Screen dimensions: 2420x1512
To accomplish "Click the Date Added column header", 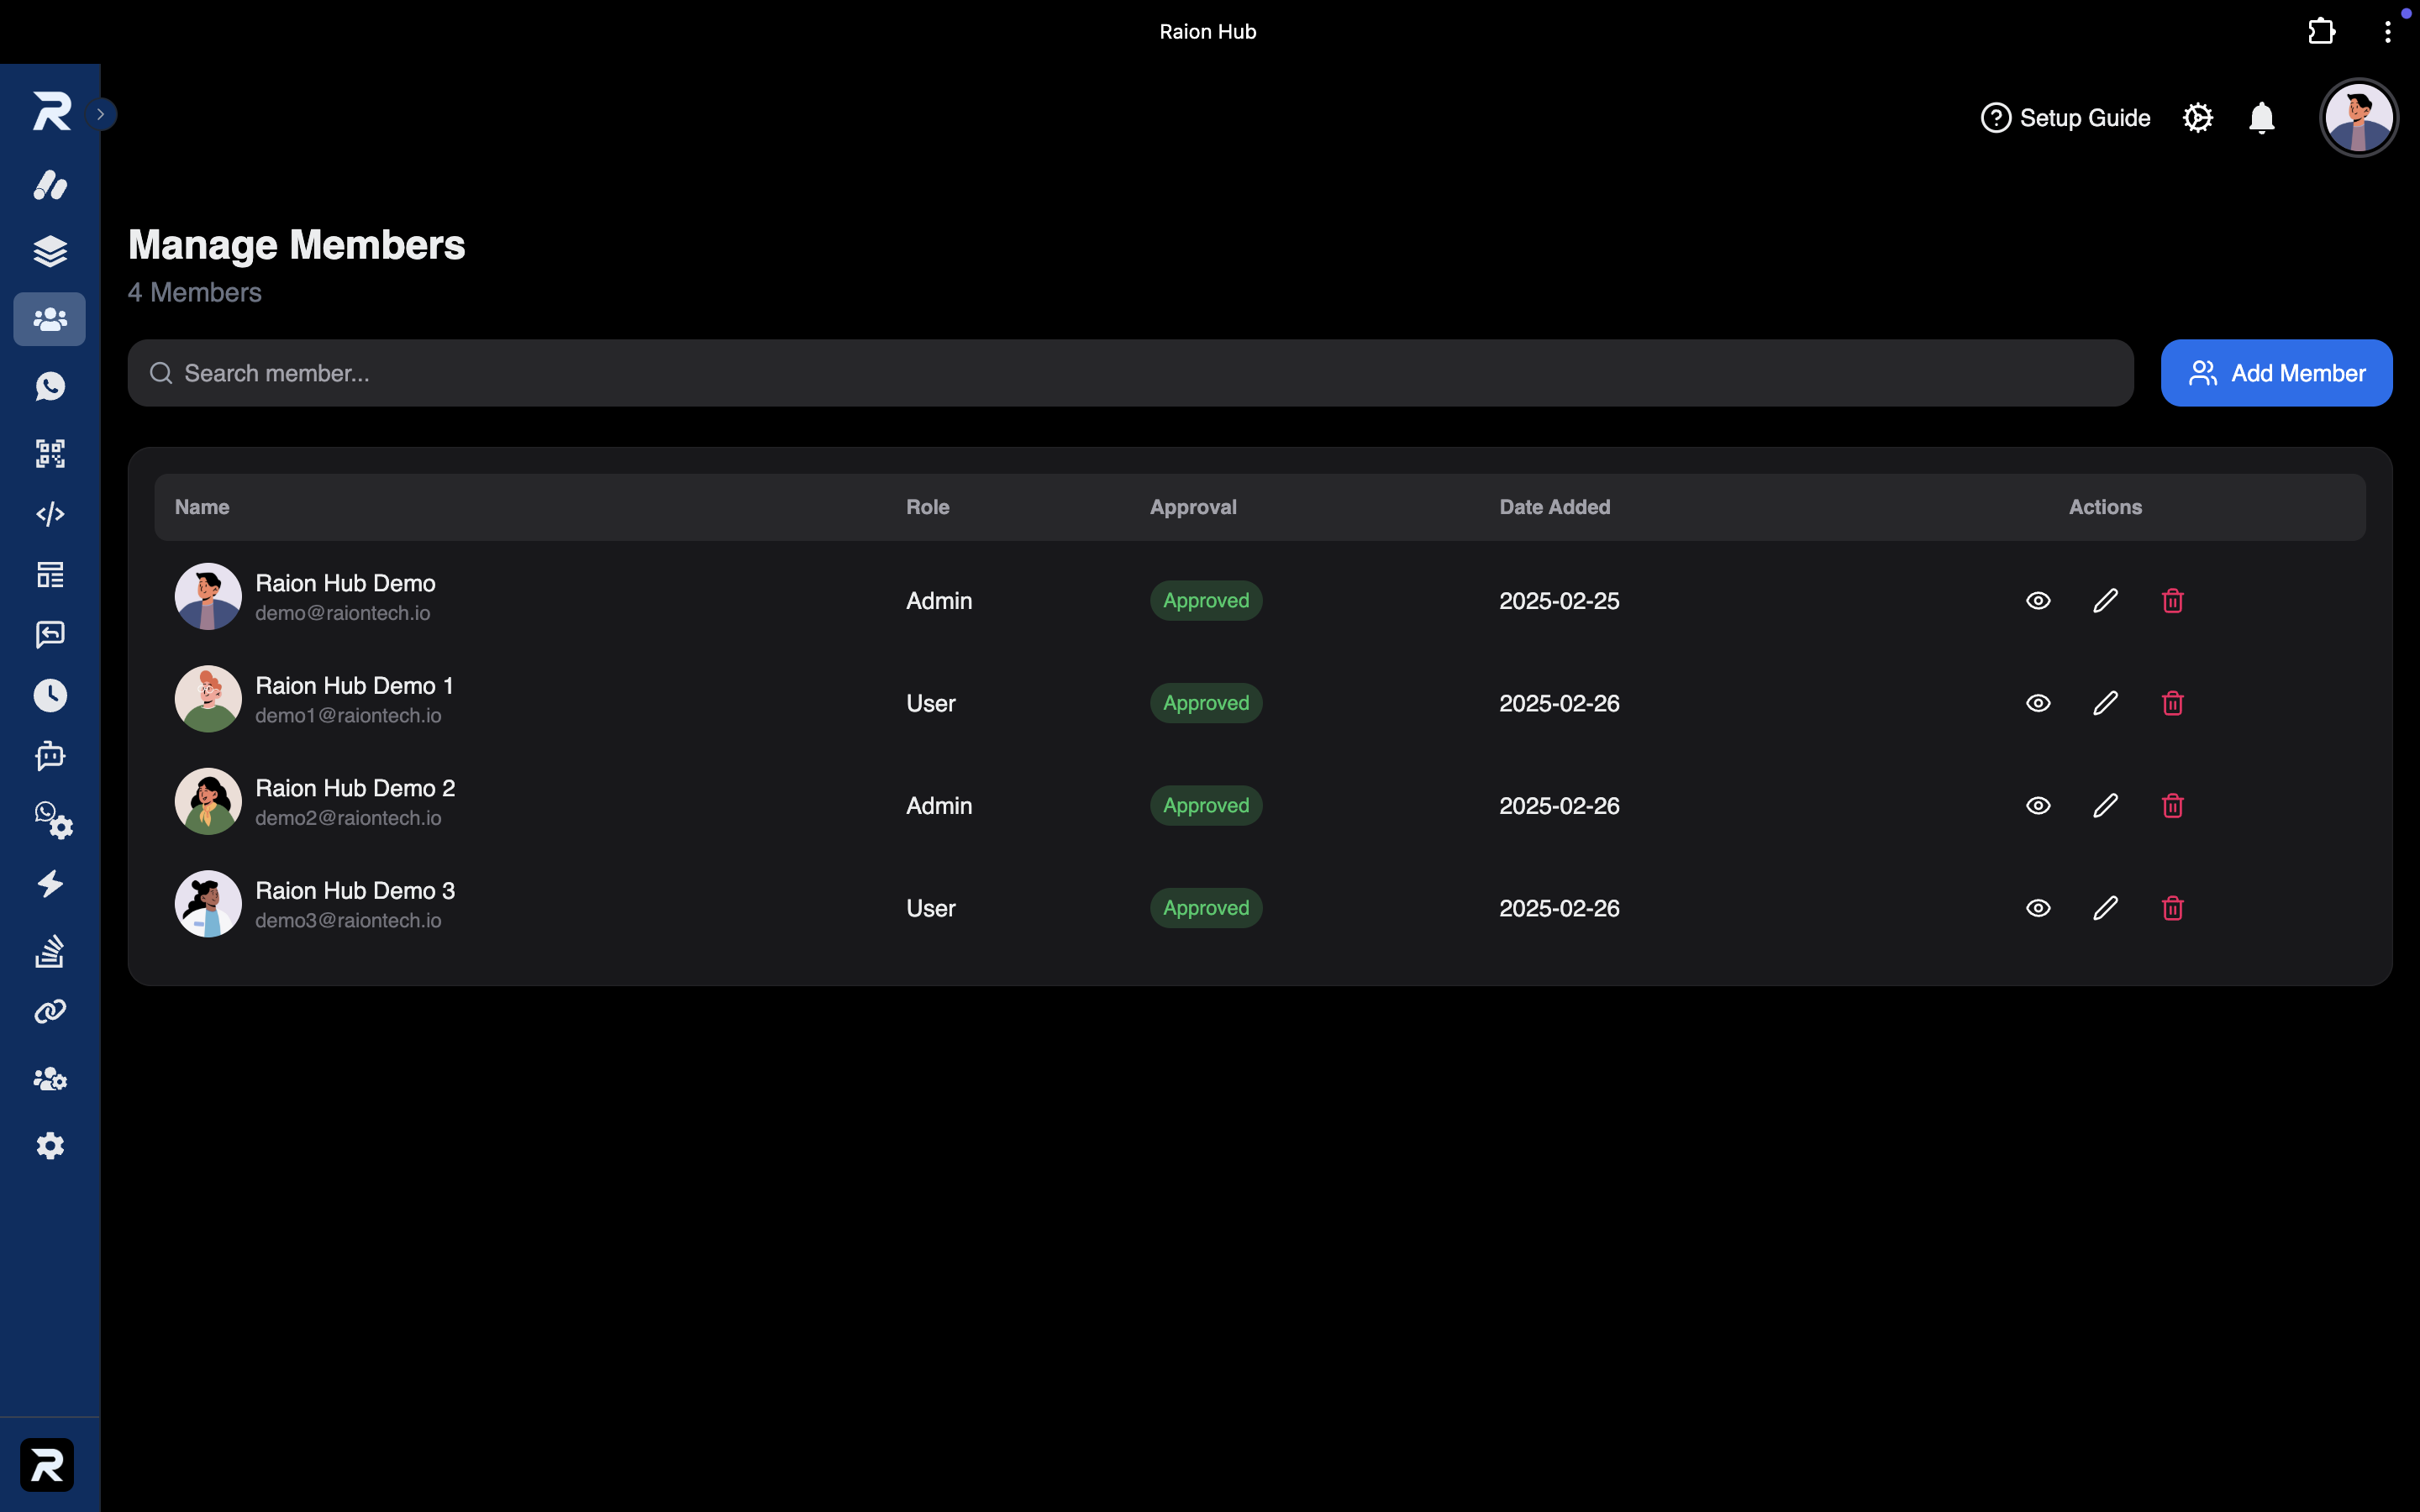I will point(1555,507).
